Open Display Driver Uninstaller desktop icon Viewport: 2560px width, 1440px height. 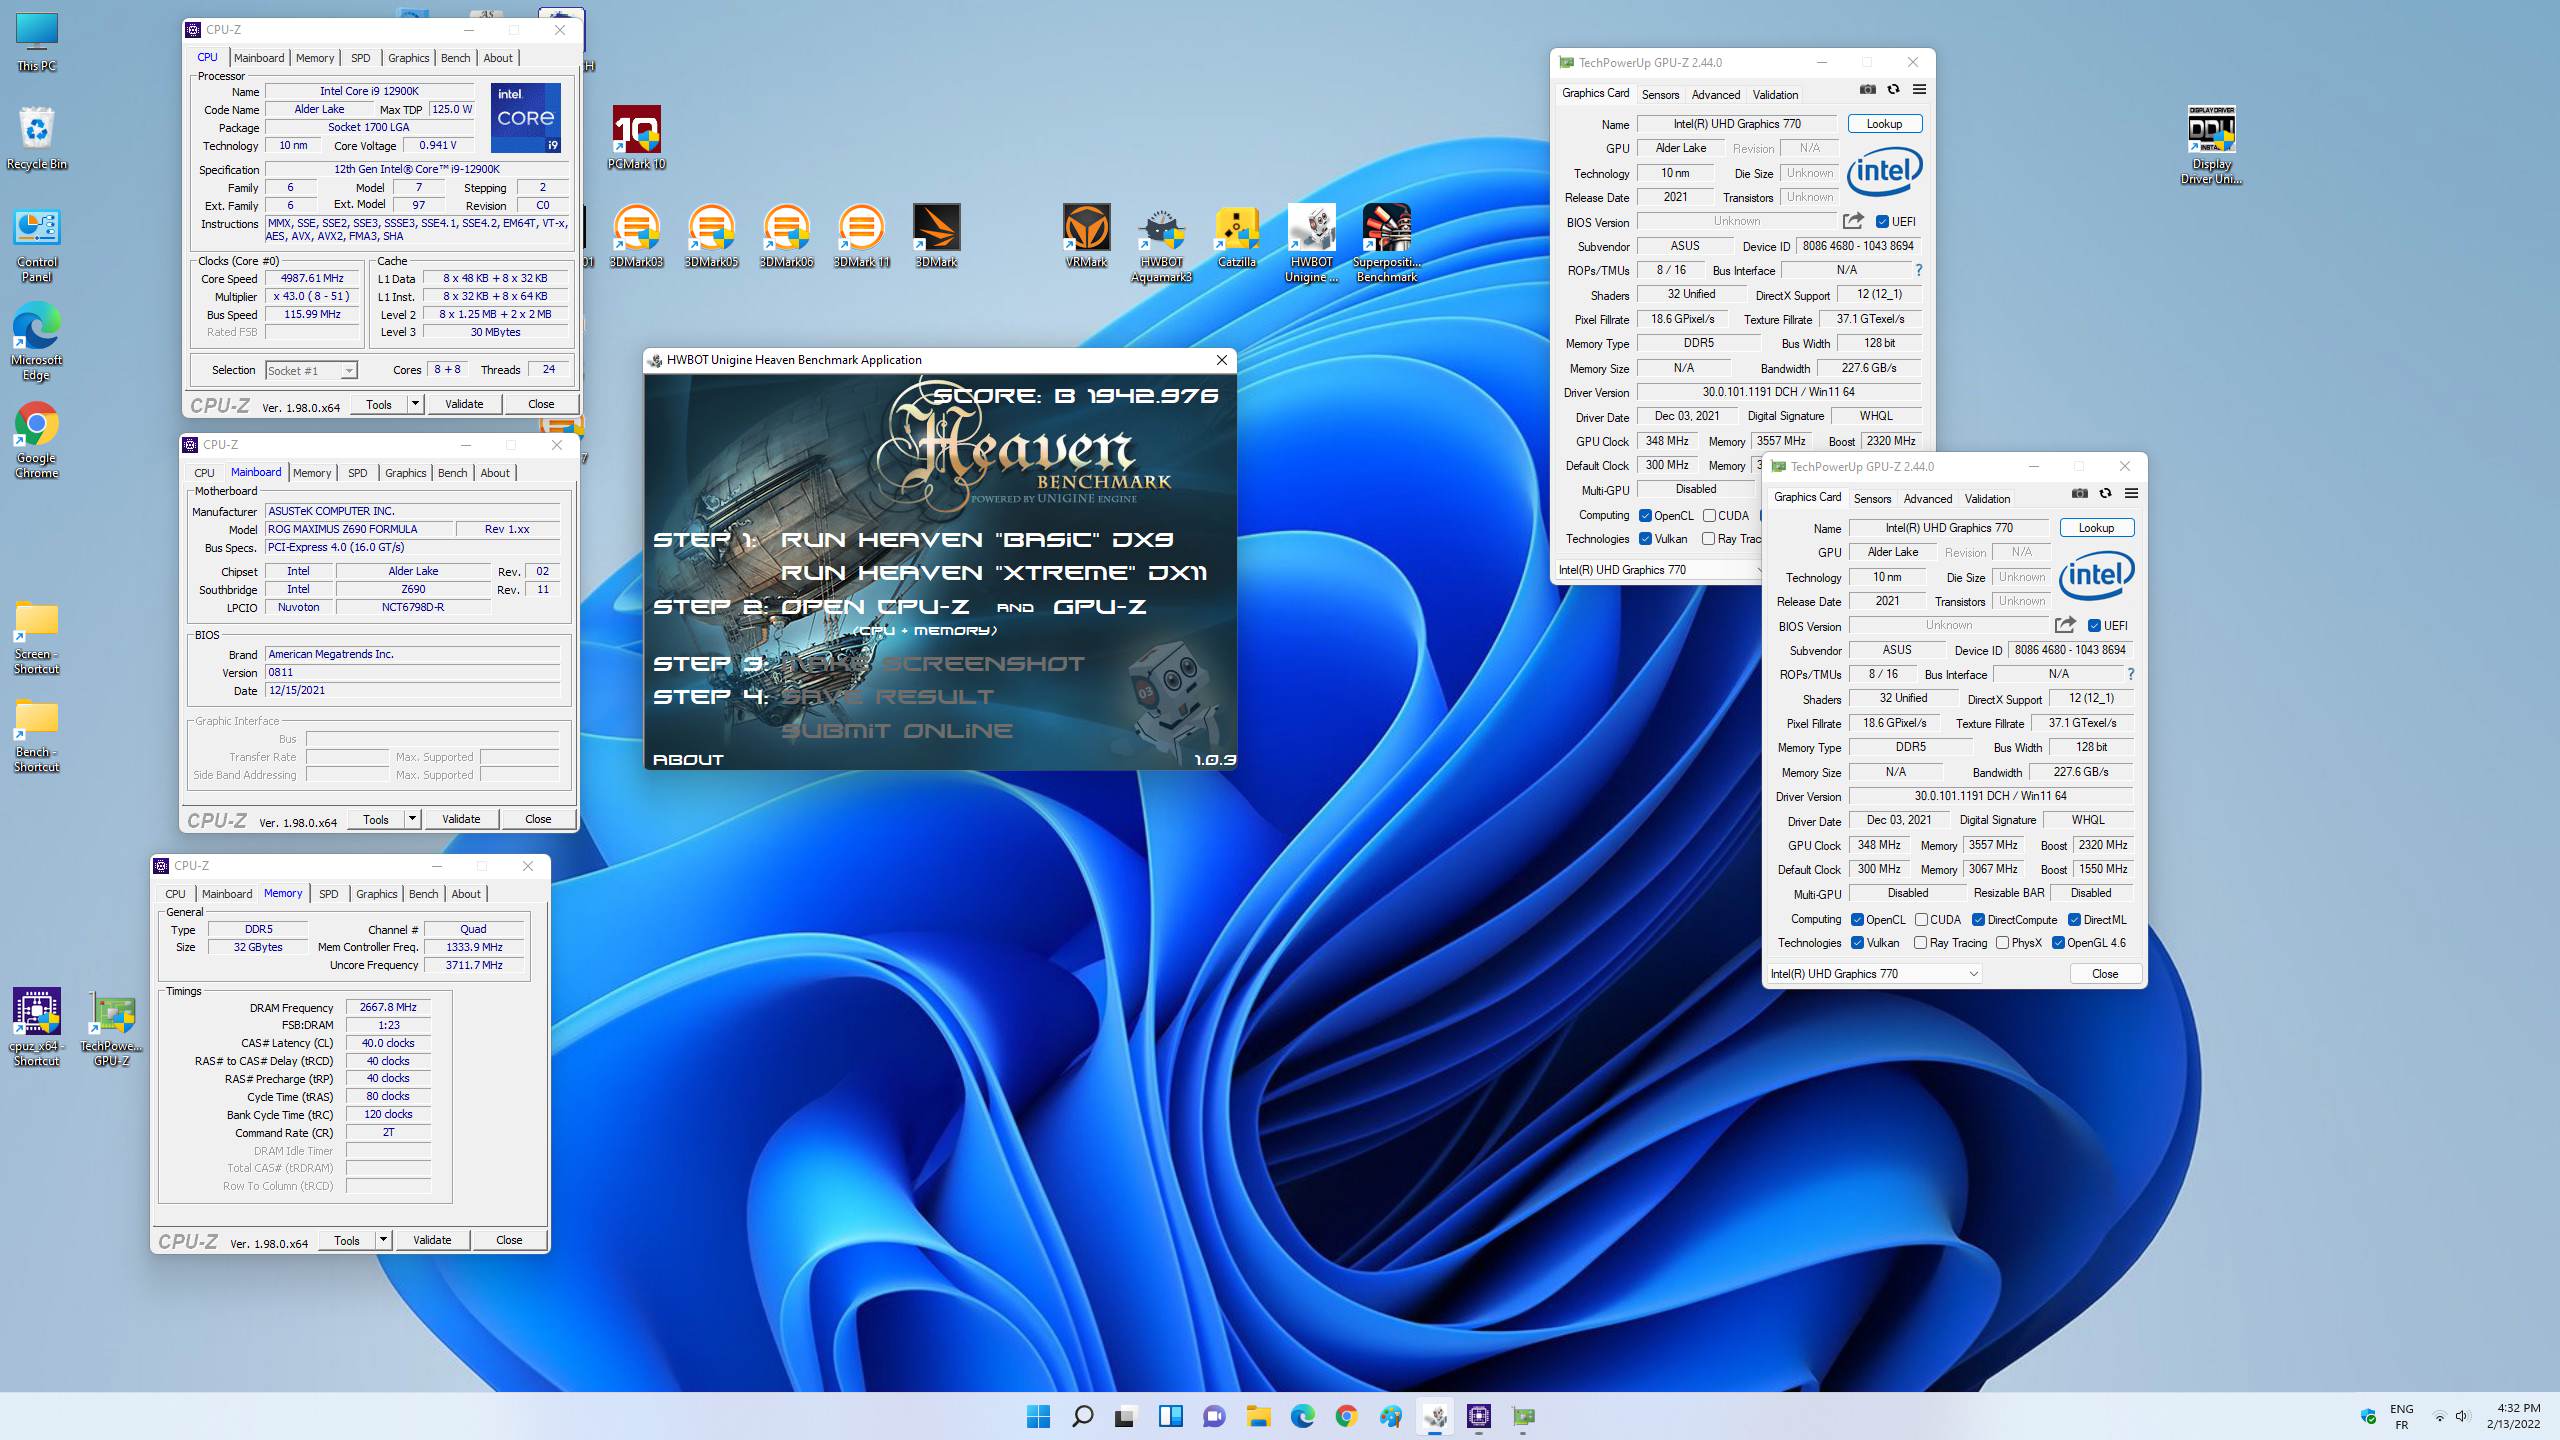[2211, 145]
